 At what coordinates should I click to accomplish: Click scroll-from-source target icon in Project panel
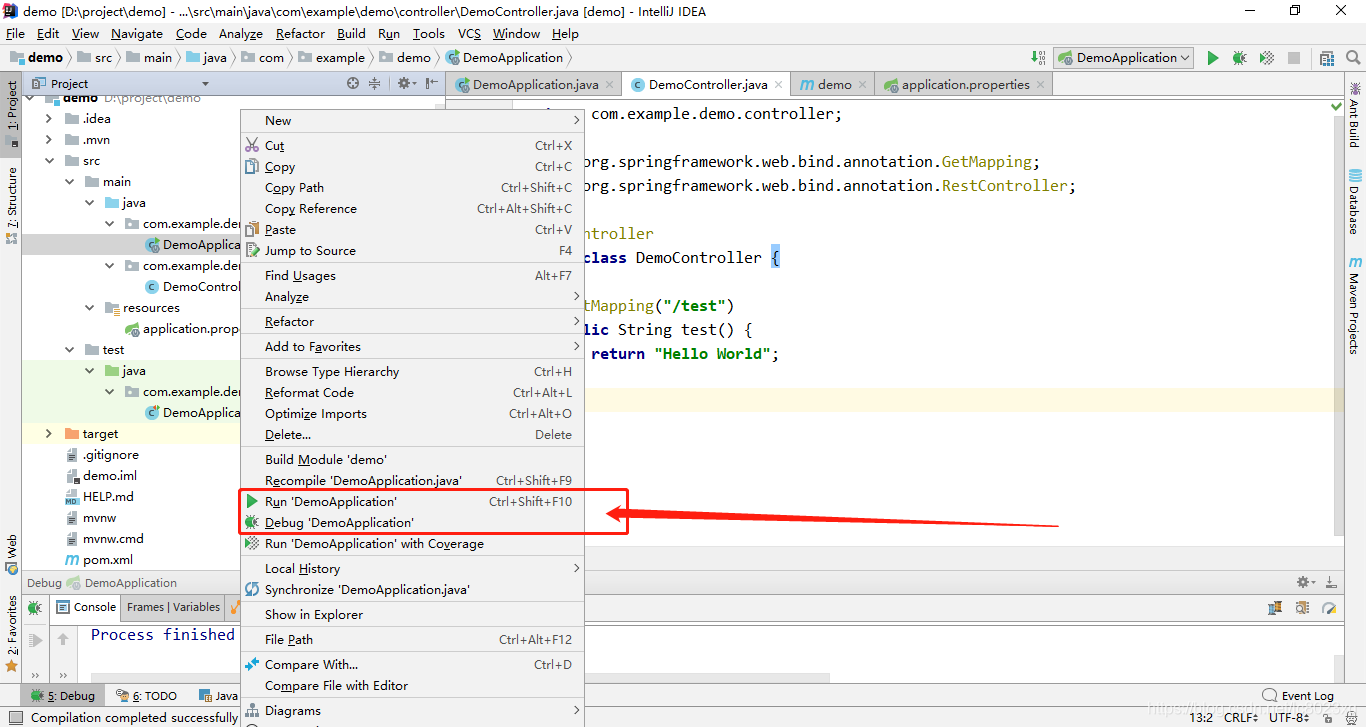(354, 84)
